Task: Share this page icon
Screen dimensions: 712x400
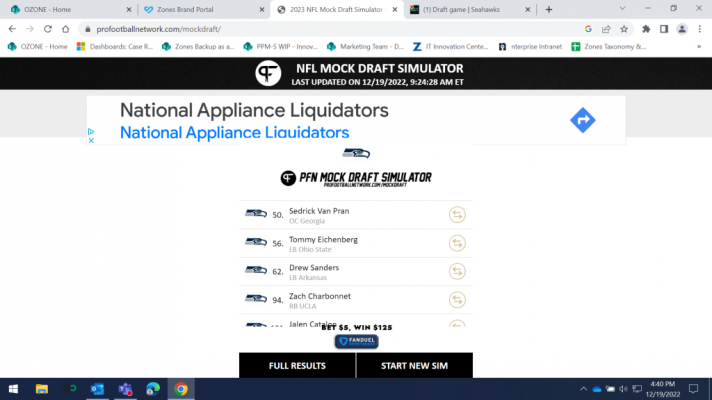Action: (x=606, y=29)
